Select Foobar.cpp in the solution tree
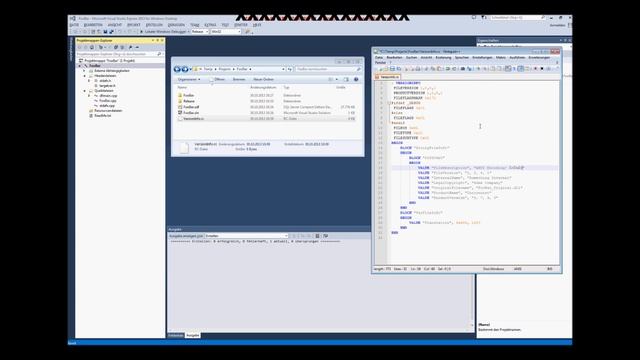Screen dimensions: 640x360 pos(107,100)
